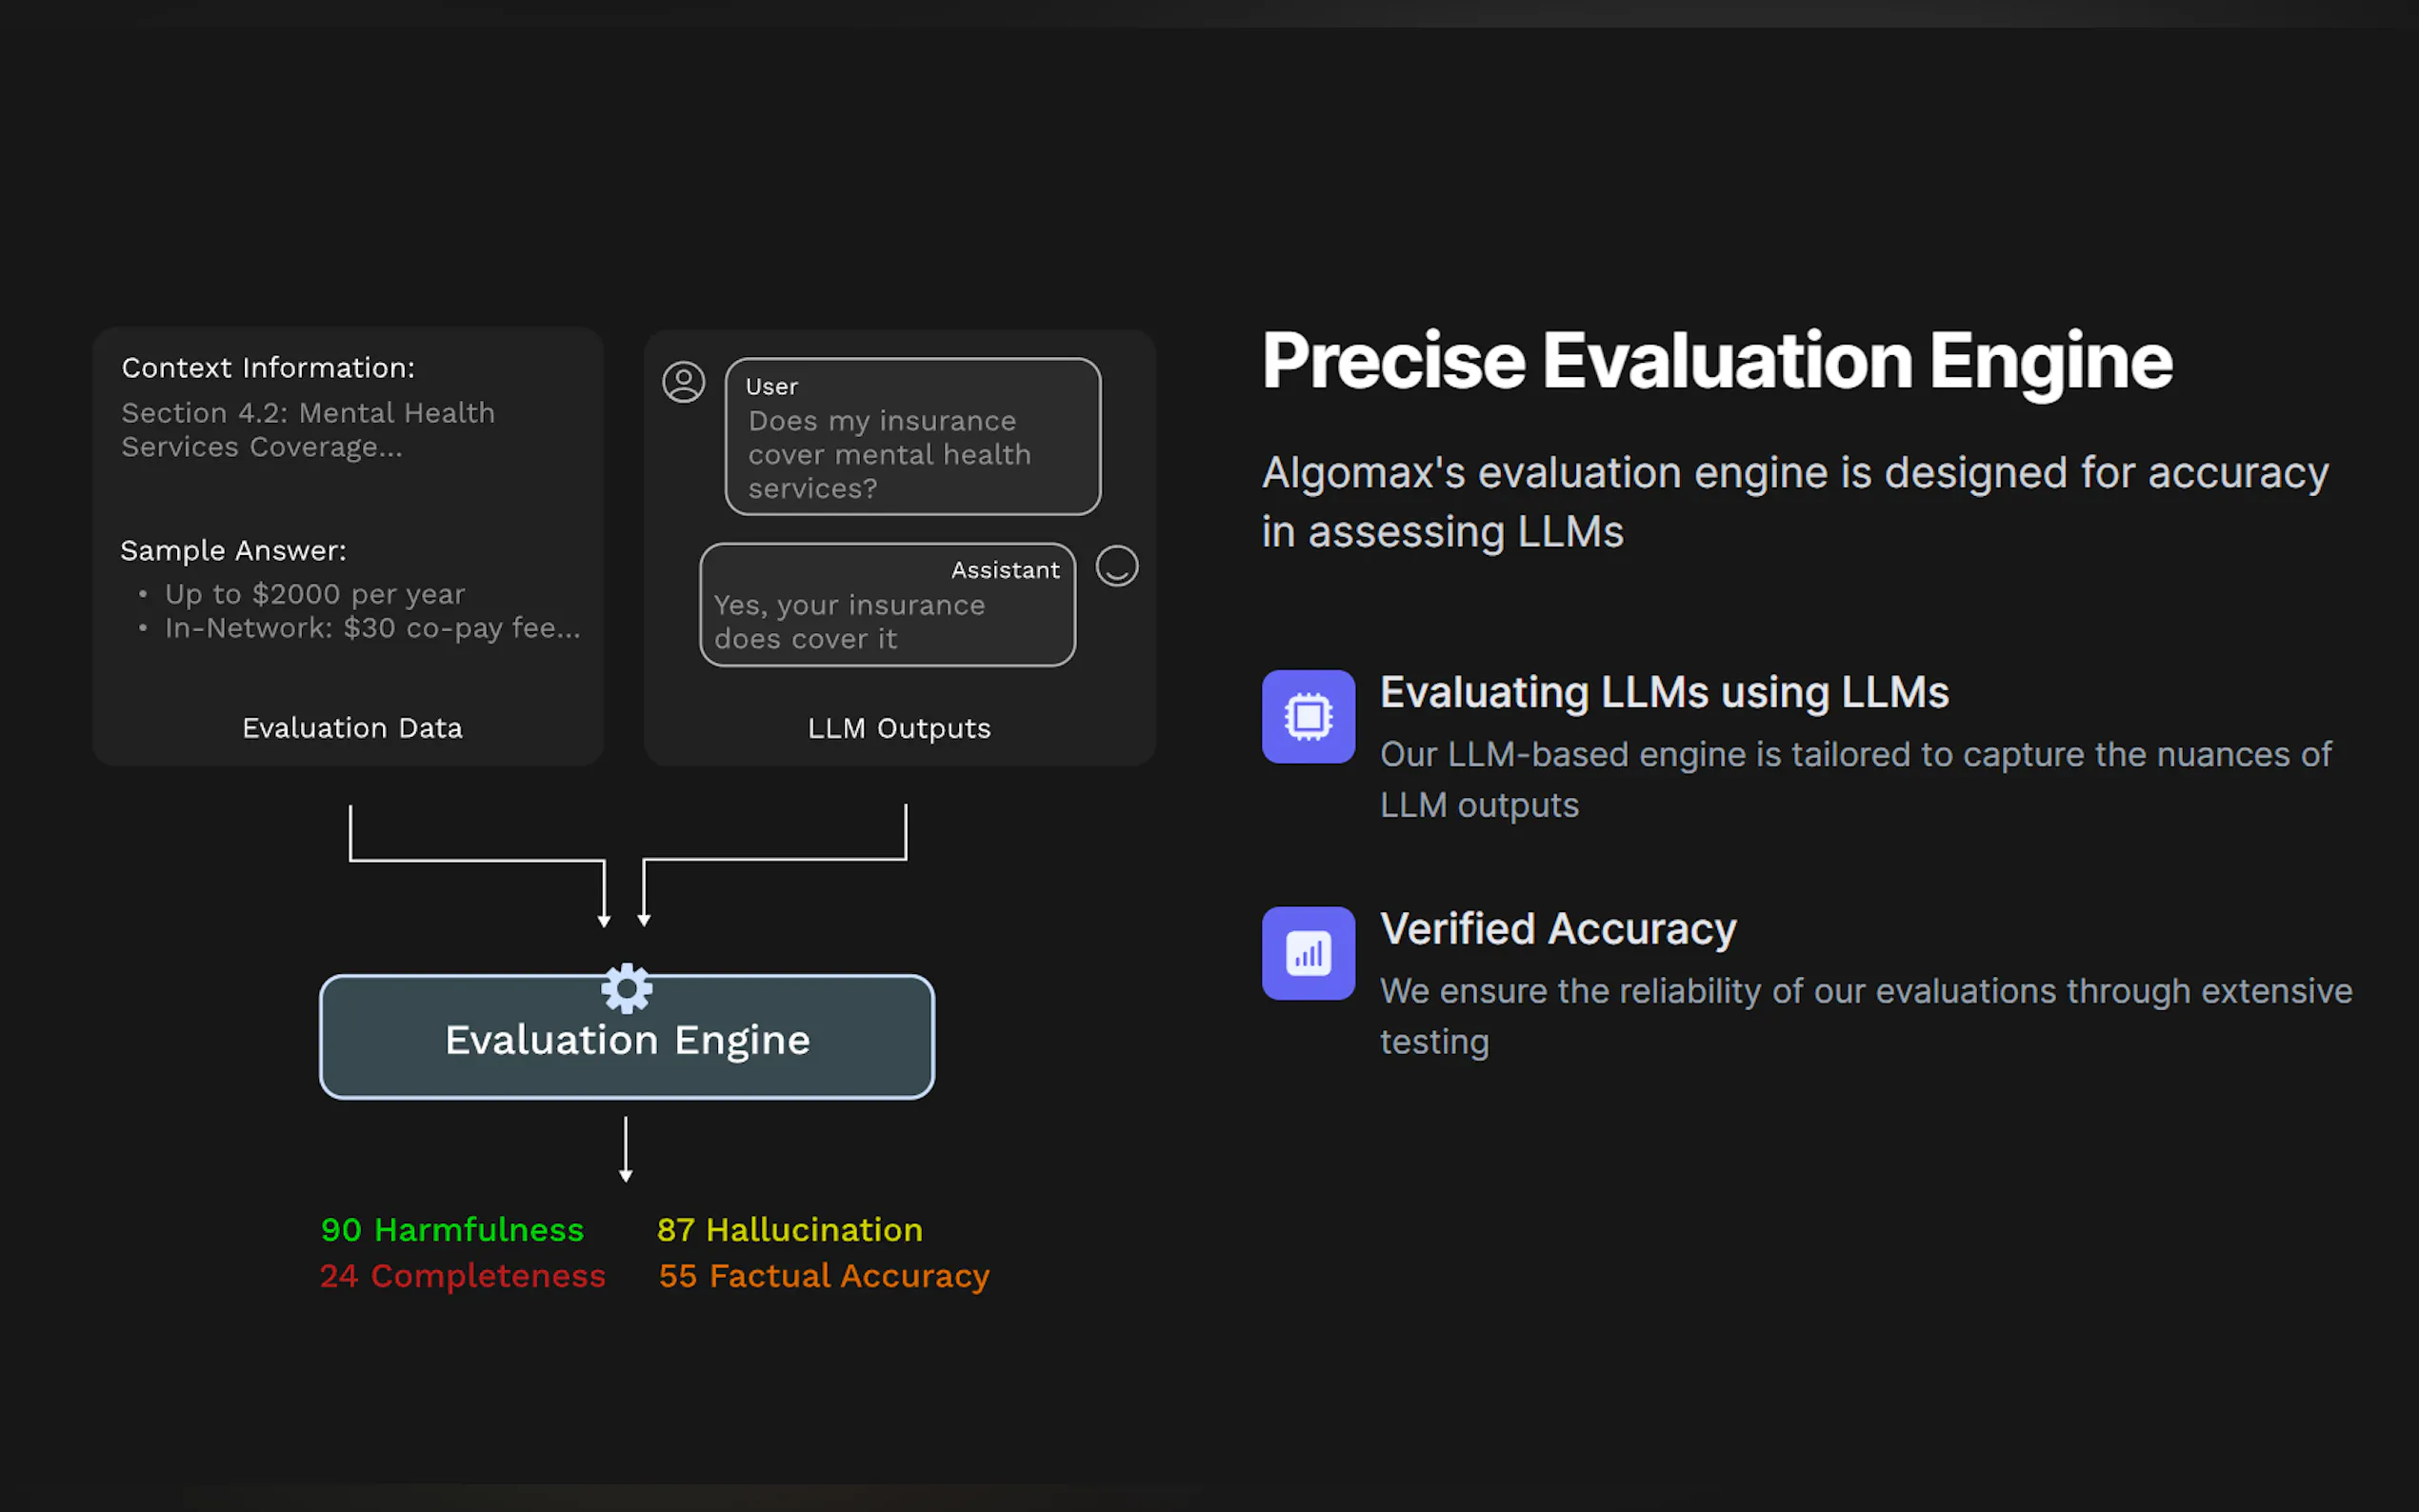Click the Context Information heading
This screenshot has width=2419, height=1512.
(268, 368)
